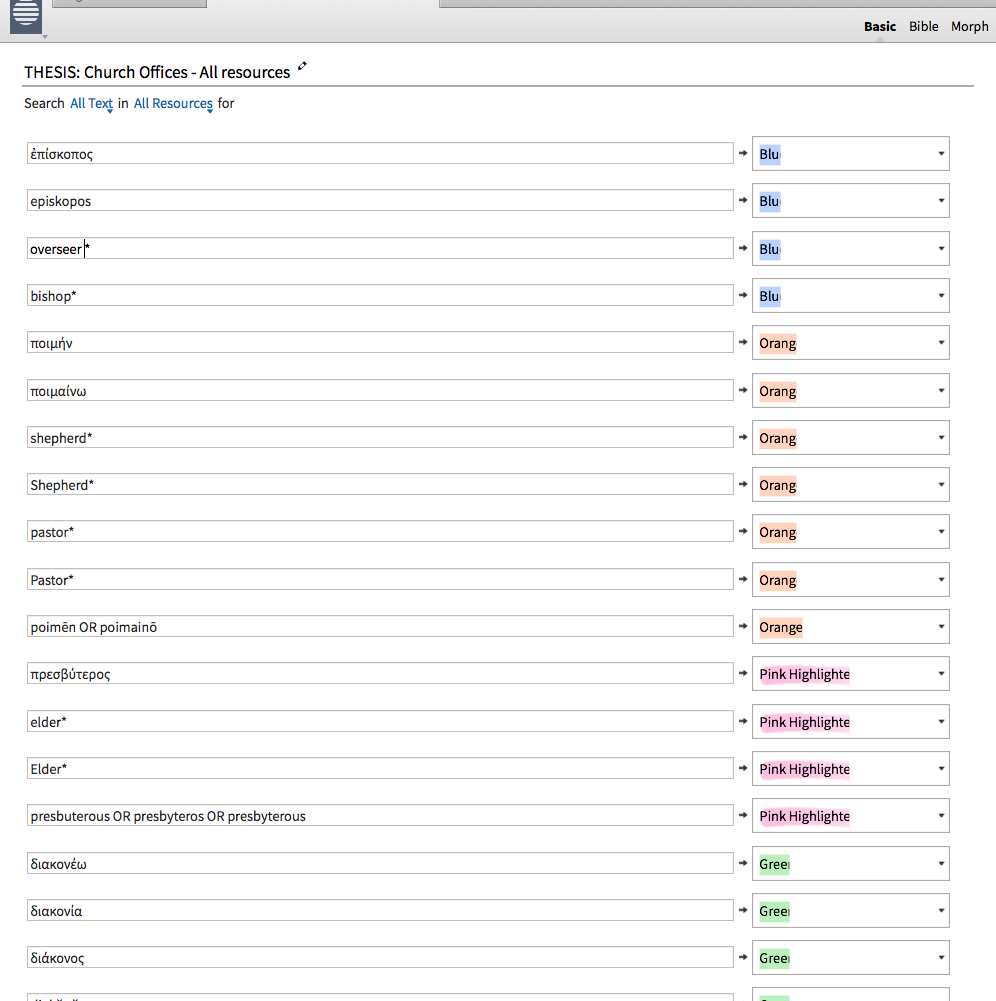Expand the Pink Highlighter dropdown for elder*

(x=941, y=722)
